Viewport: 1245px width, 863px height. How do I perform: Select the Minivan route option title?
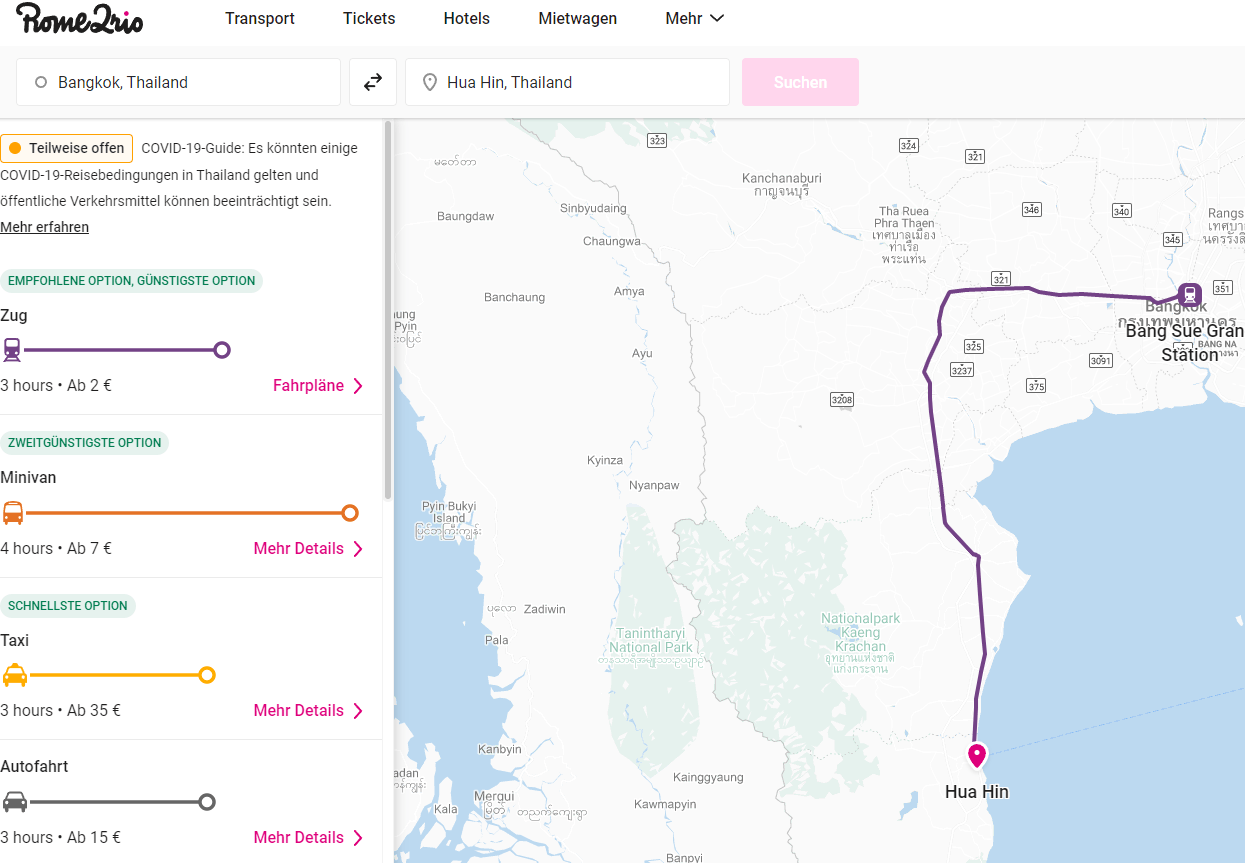pos(28,477)
